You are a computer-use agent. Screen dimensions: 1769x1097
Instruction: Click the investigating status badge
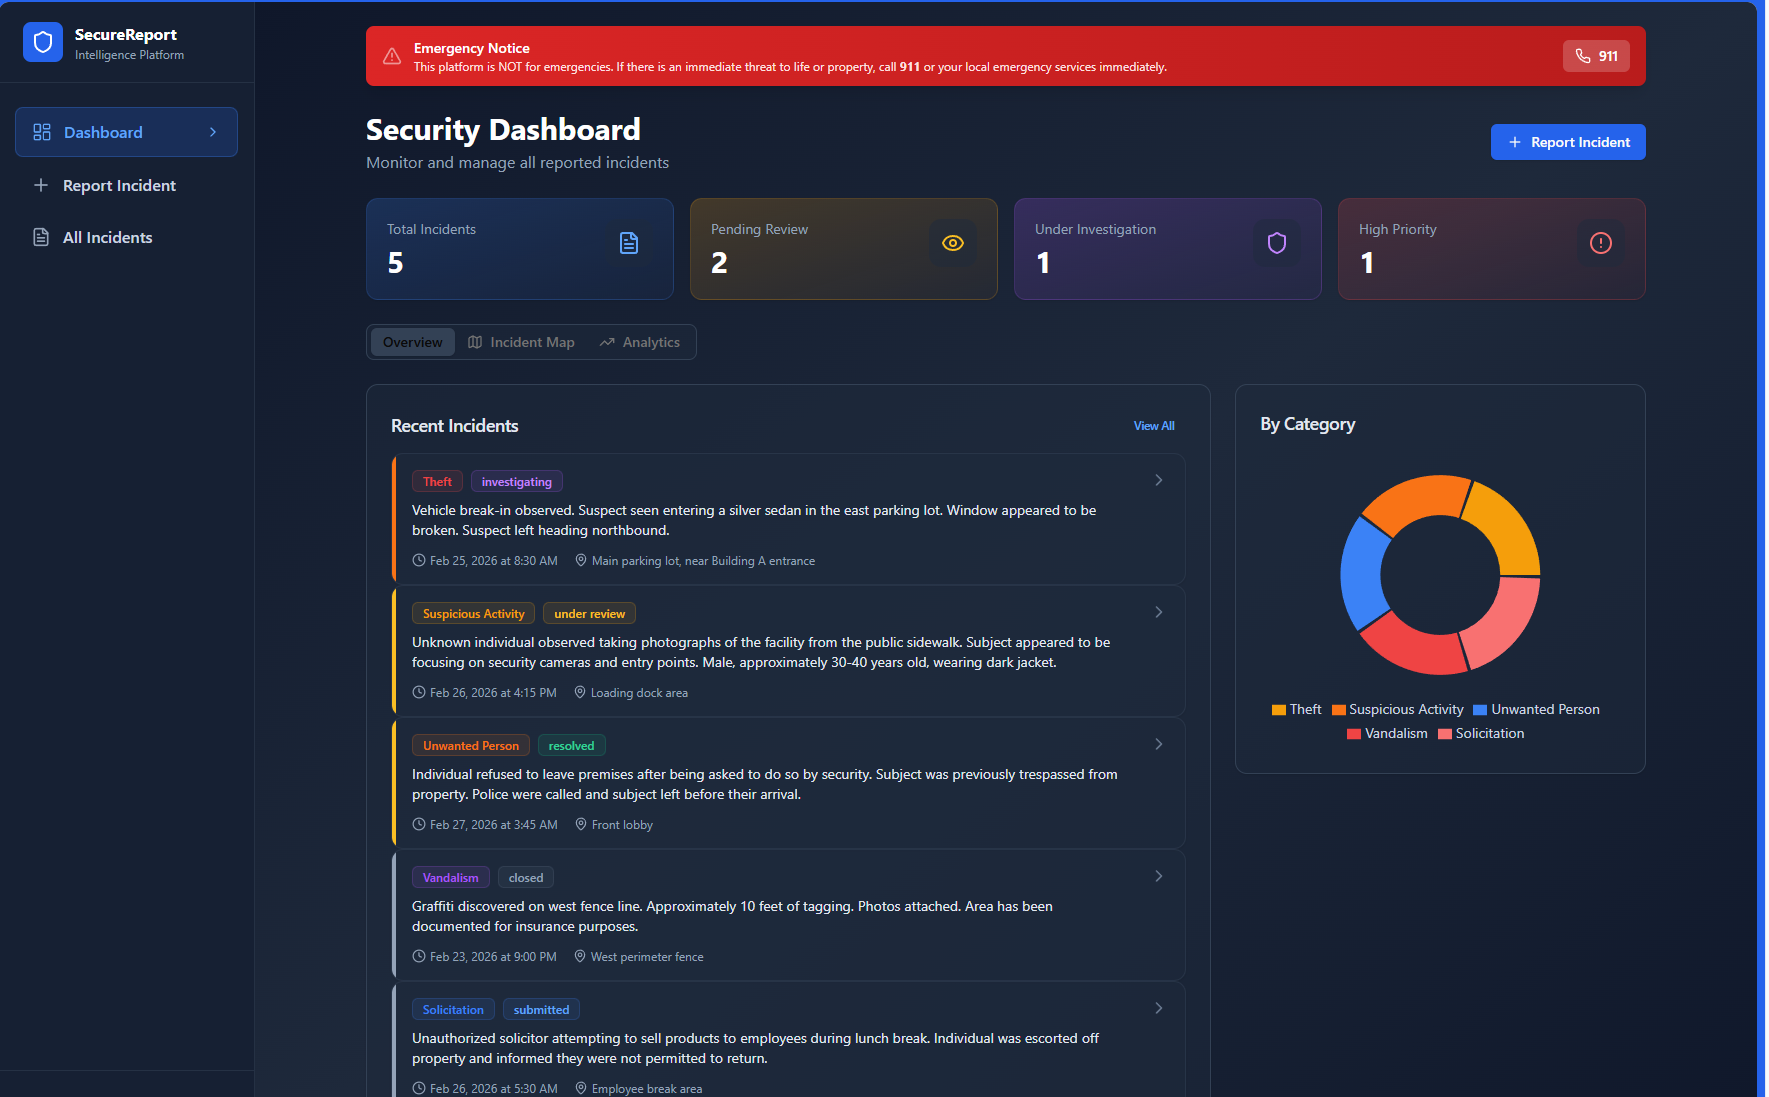[x=517, y=481]
